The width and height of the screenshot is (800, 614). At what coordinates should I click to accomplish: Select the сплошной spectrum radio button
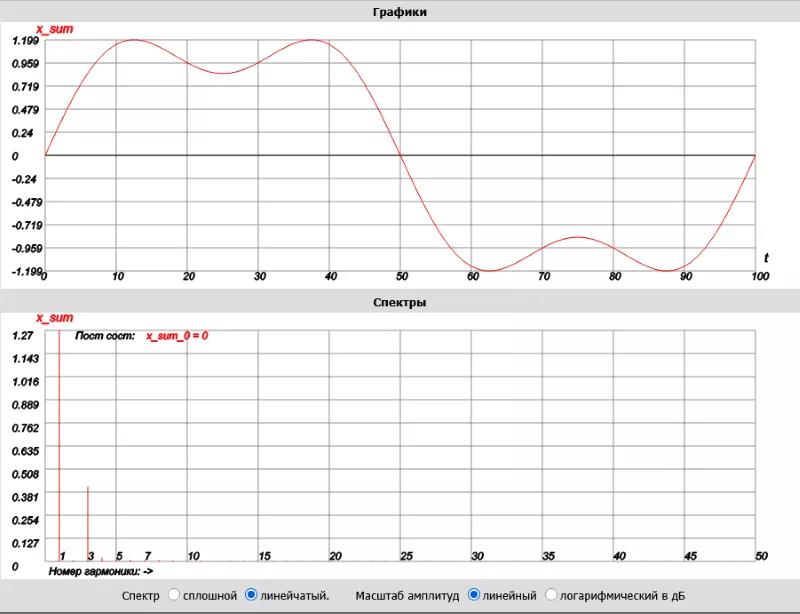[x=174, y=595]
